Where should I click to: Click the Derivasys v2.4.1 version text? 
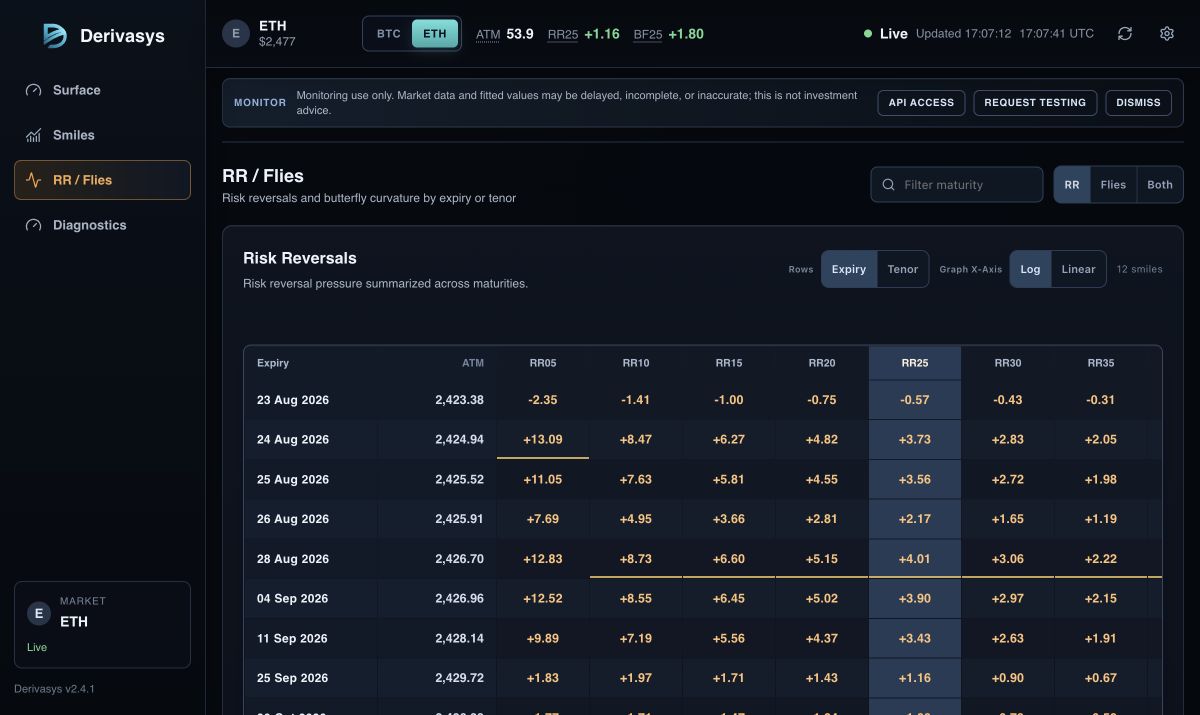pyautogui.click(x=54, y=689)
